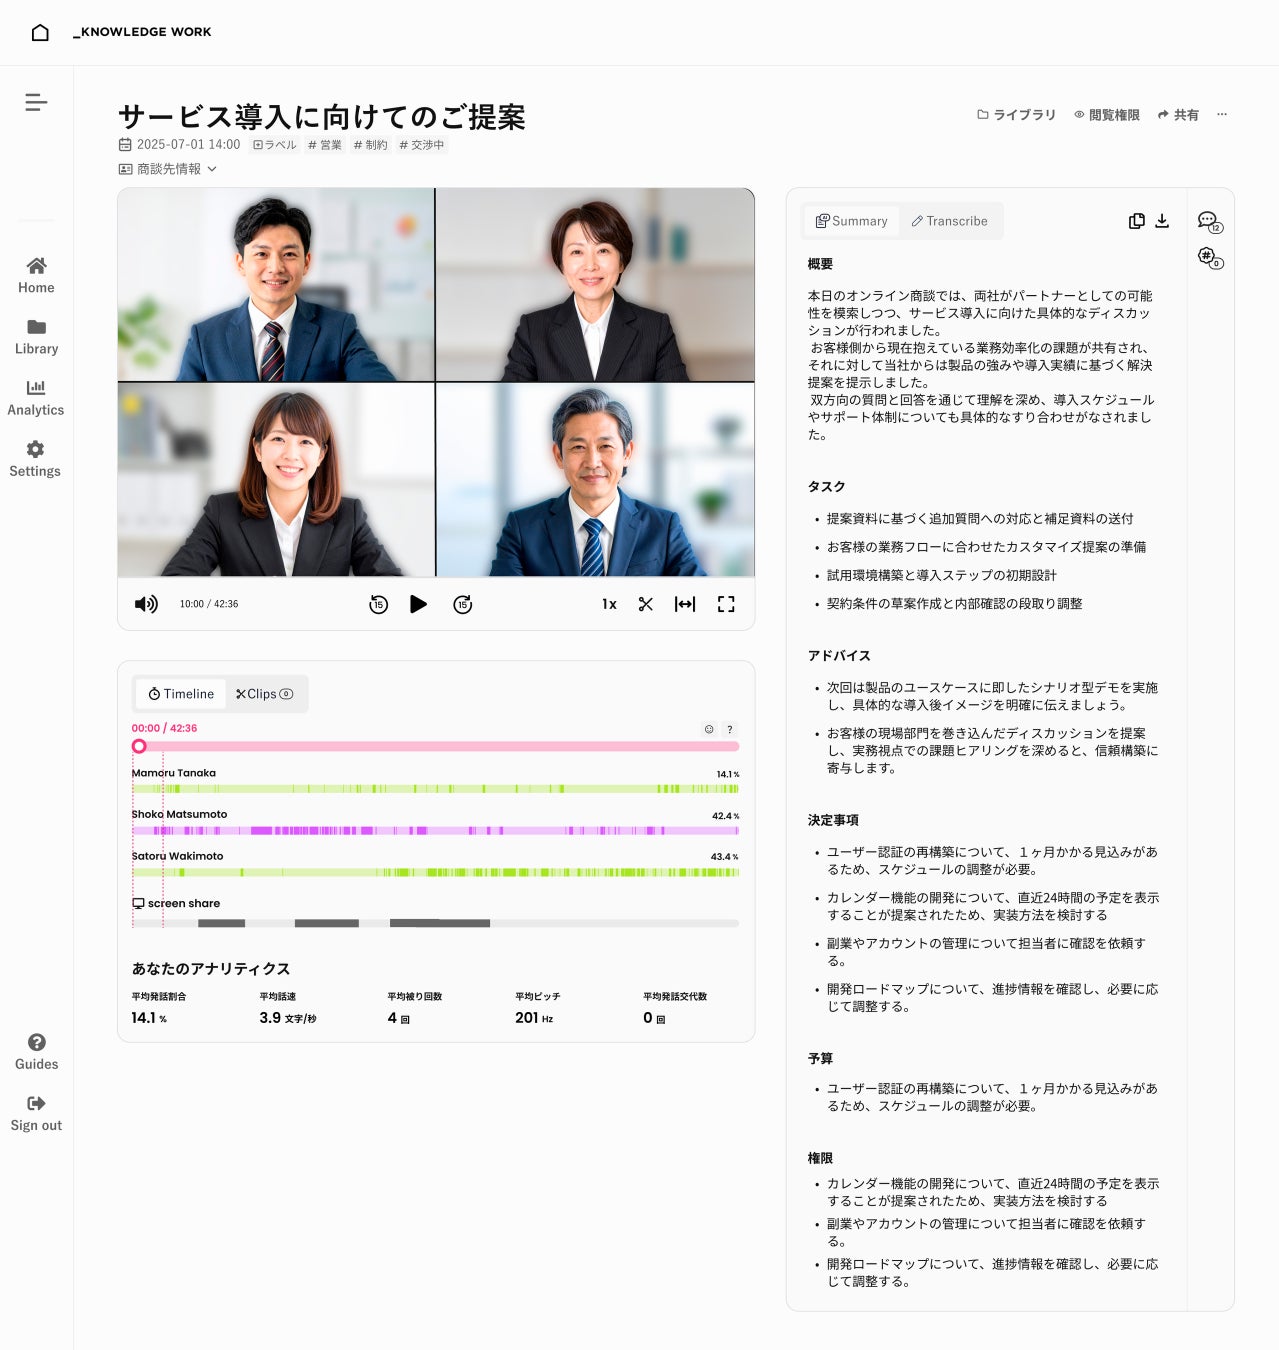This screenshot has width=1279, height=1350.
Task: Go to Home in sidebar
Action: (x=36, y=275)
